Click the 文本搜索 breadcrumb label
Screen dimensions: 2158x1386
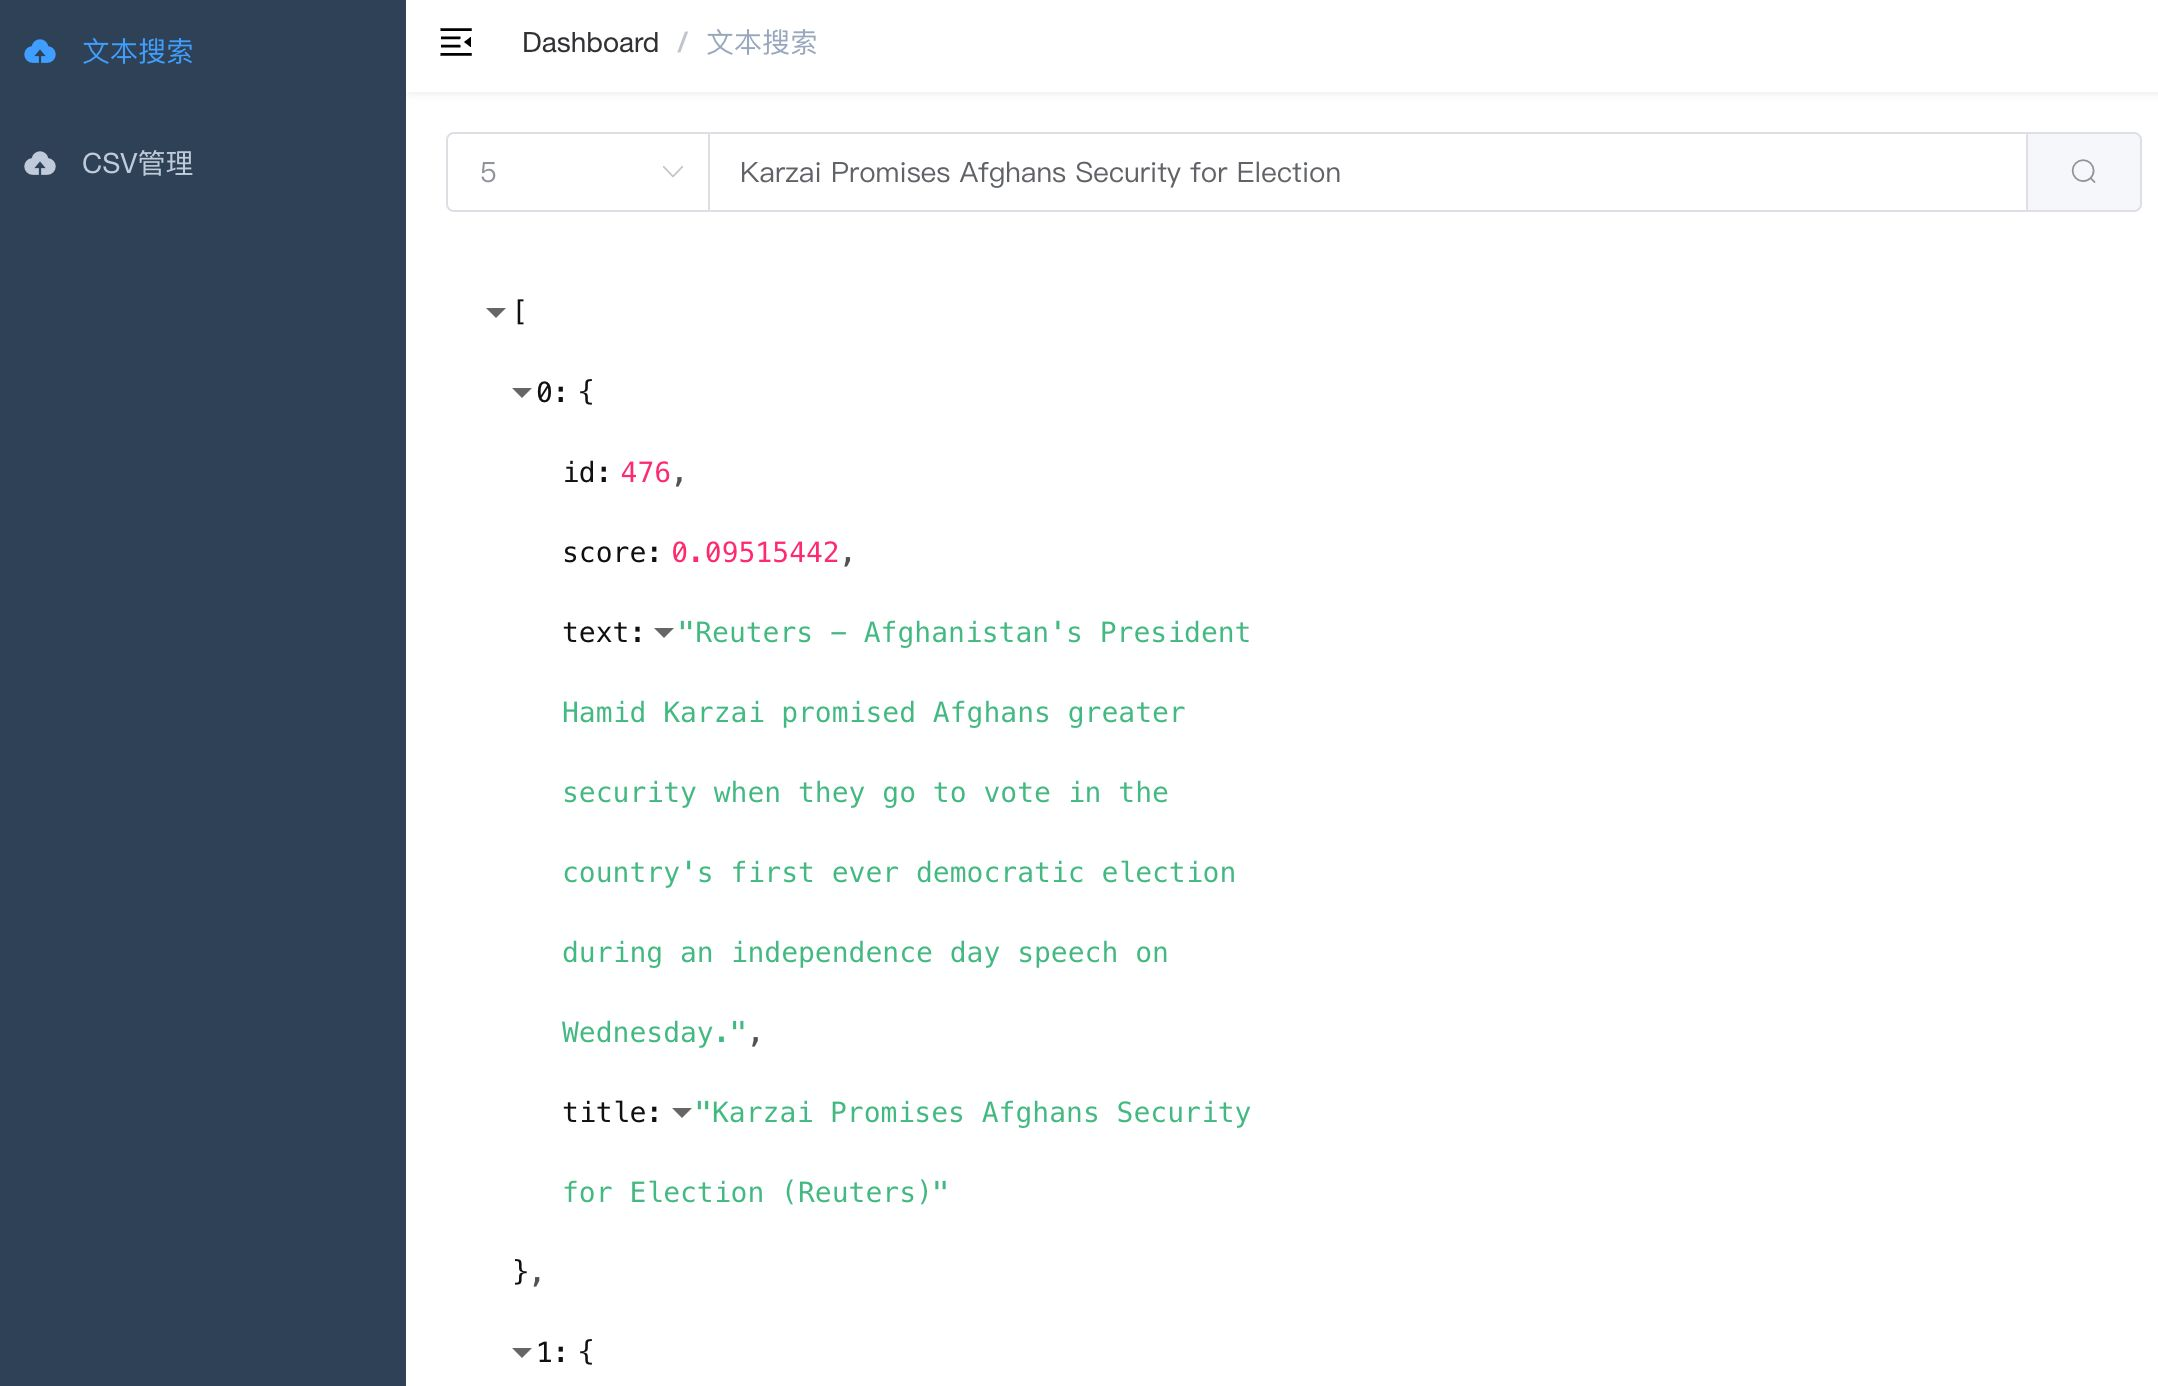[x=761, y=42]
